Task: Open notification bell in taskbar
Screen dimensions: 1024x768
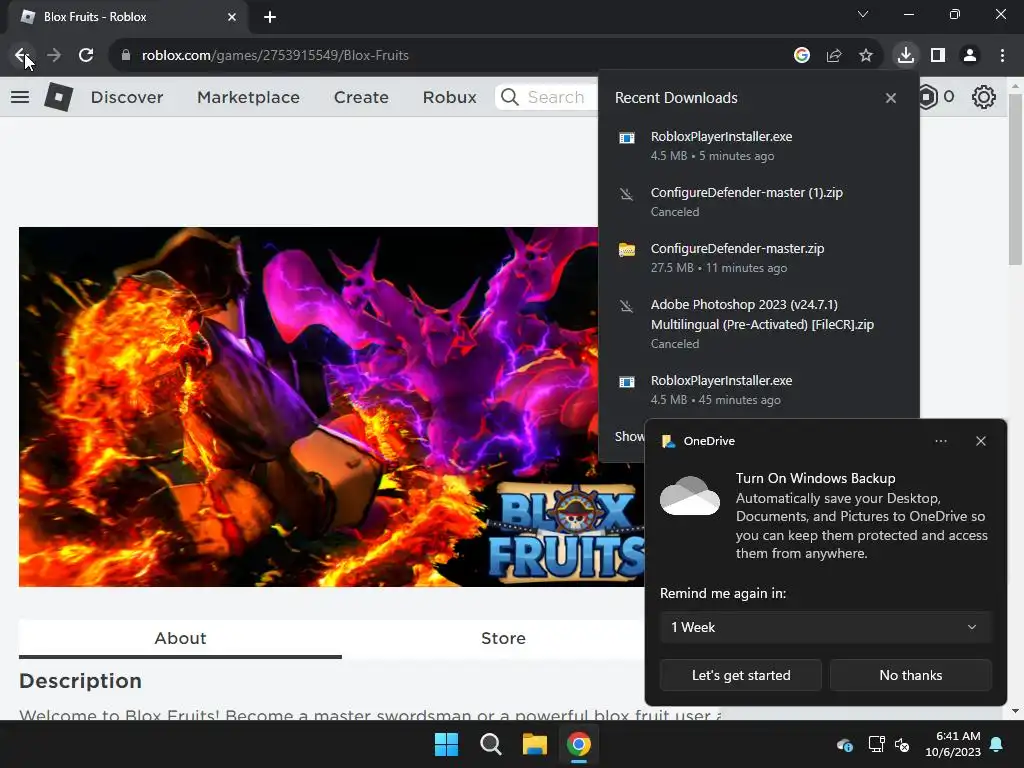Action: (x=997, y=744)
